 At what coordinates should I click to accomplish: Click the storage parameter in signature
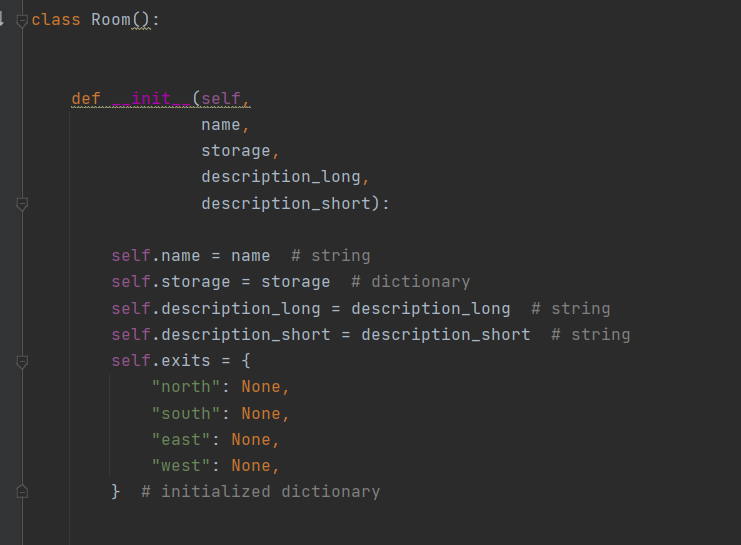click(x=236, y=151)
